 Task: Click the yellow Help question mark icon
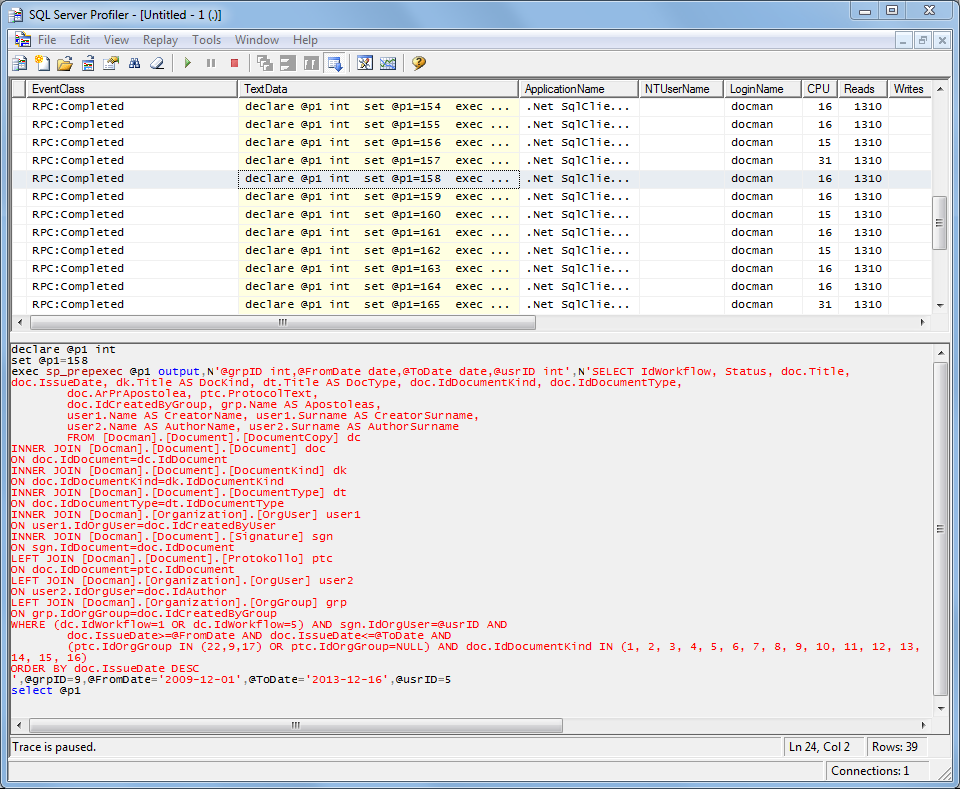(x=419, y=63)
